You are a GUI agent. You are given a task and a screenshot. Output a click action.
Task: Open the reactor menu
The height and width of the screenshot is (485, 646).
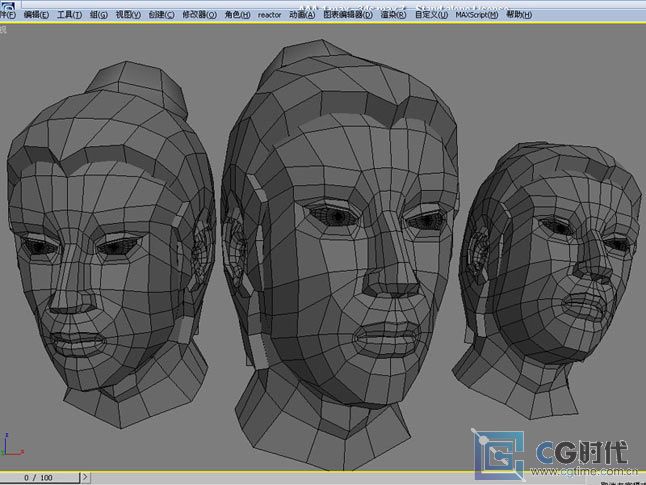pyautogui.click(x=269, y=15)
